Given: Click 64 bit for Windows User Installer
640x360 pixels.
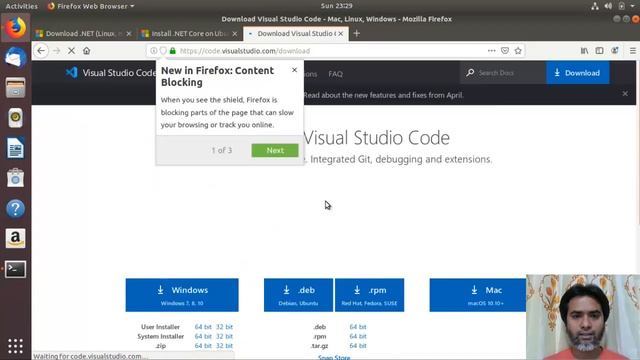Looking at the screenshot, I should tap(203, 327).
